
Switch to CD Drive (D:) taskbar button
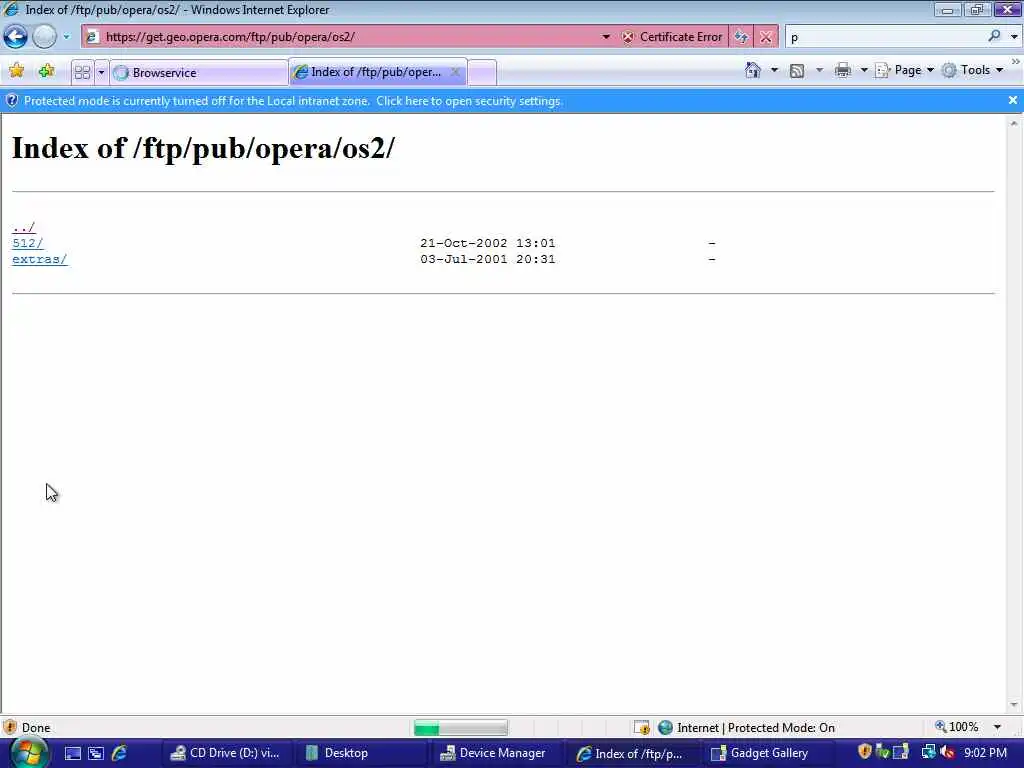pyautogui.click(x=225, y=753)
